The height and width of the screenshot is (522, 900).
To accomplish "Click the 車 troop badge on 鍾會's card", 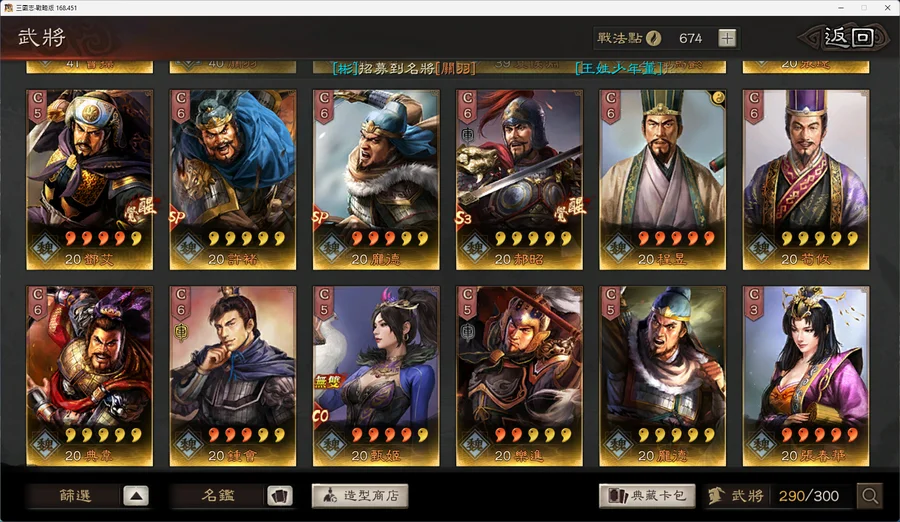I will (181, 332).
